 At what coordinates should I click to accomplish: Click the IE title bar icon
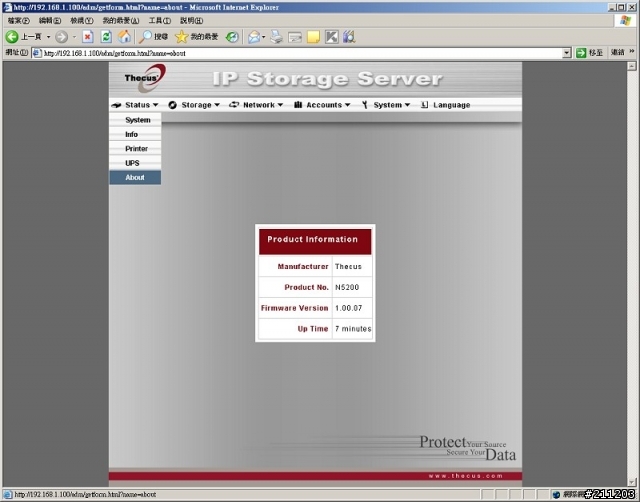(x=7, y=7)
